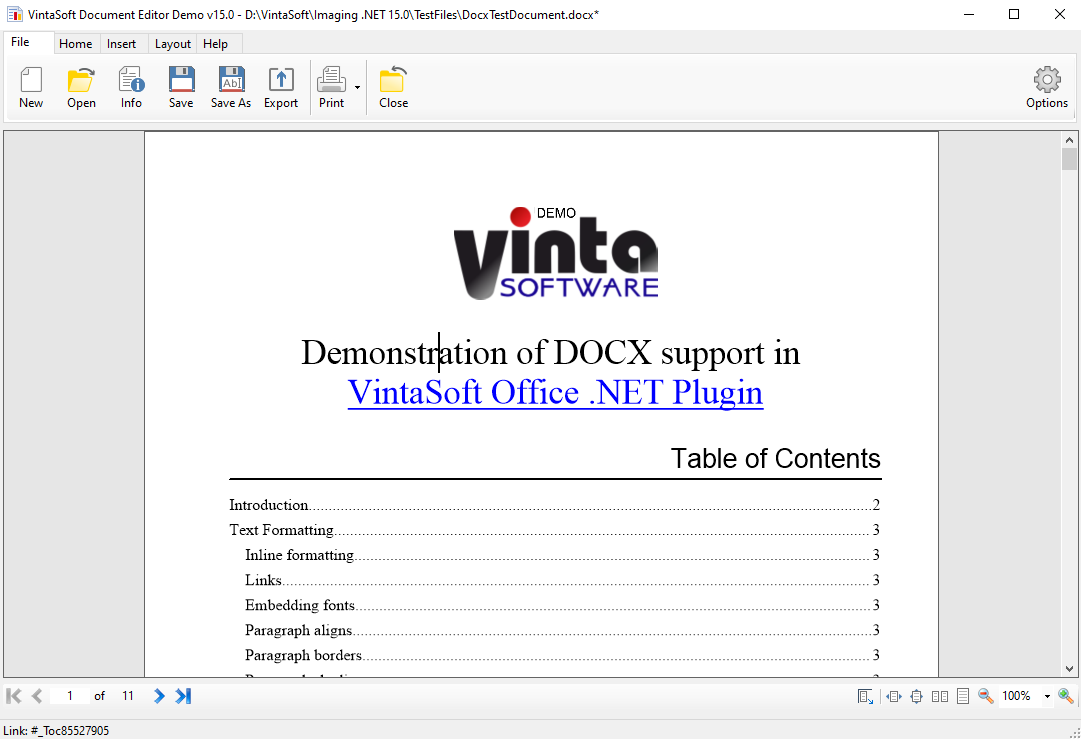Image resolution: width=1081 pixels, height=739 pixels.
Task: Open a file with the Open icon
Action: click(x=81, y=88)
